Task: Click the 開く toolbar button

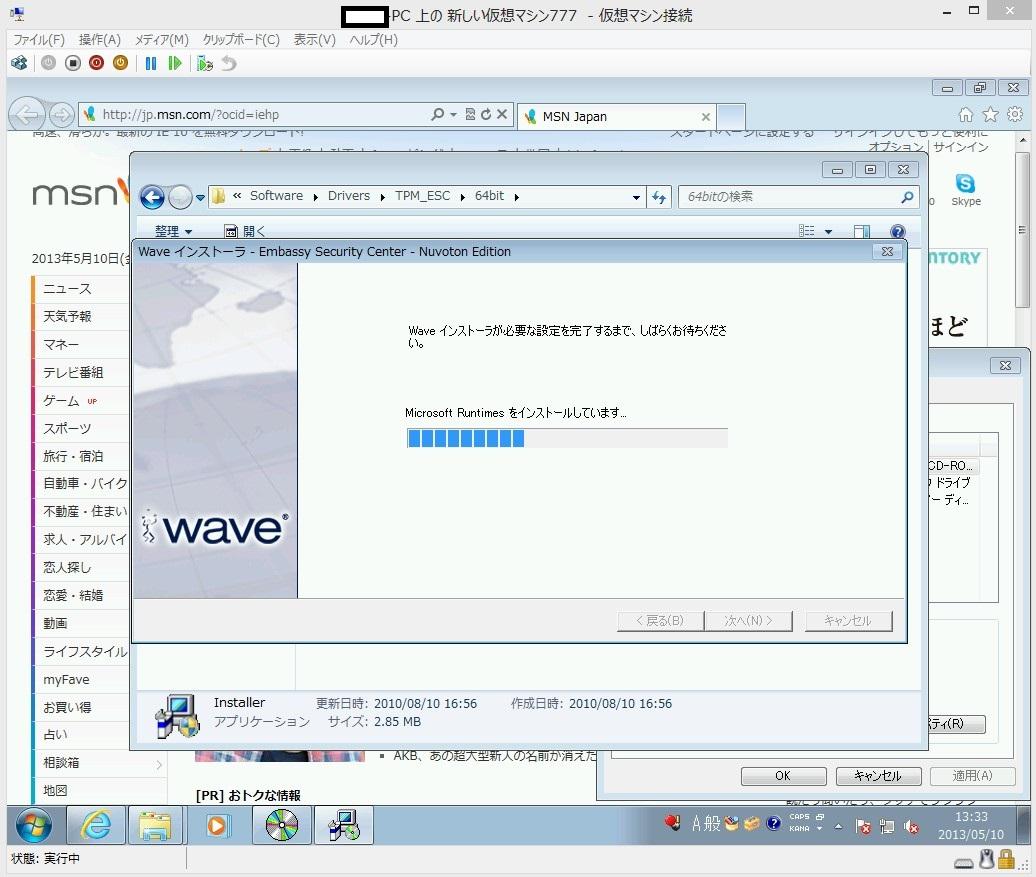Action: tap(245, 231)
